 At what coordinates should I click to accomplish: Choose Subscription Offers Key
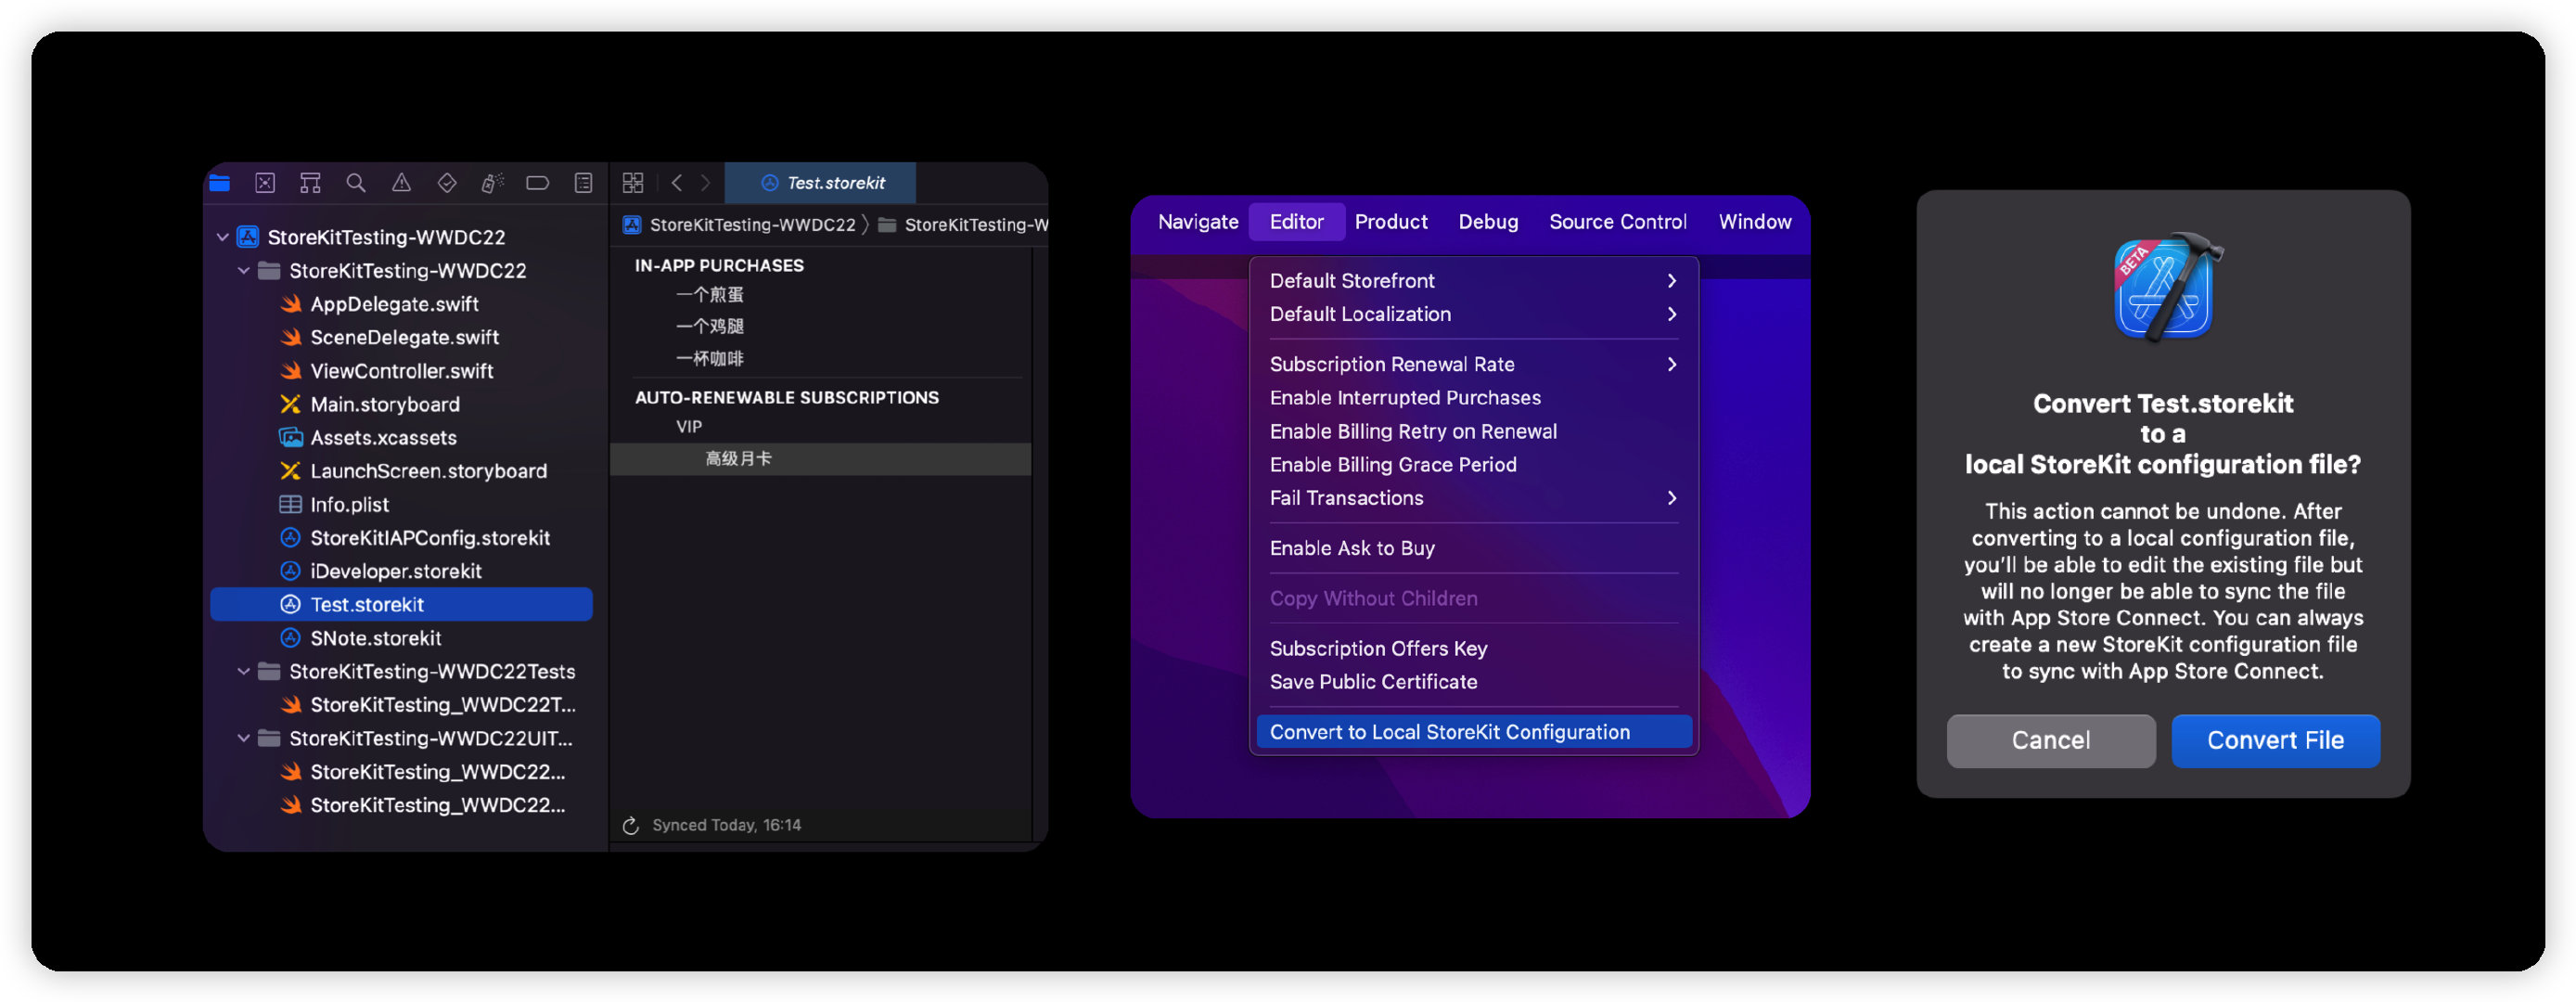(x=1474, y=648)
